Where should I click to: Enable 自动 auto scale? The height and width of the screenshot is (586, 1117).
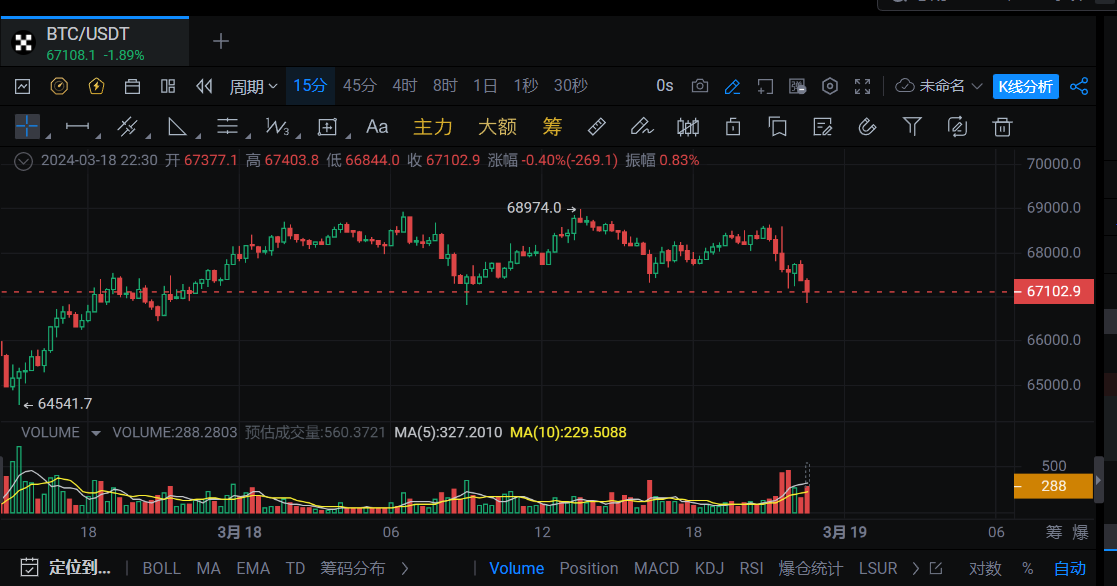1069,568
